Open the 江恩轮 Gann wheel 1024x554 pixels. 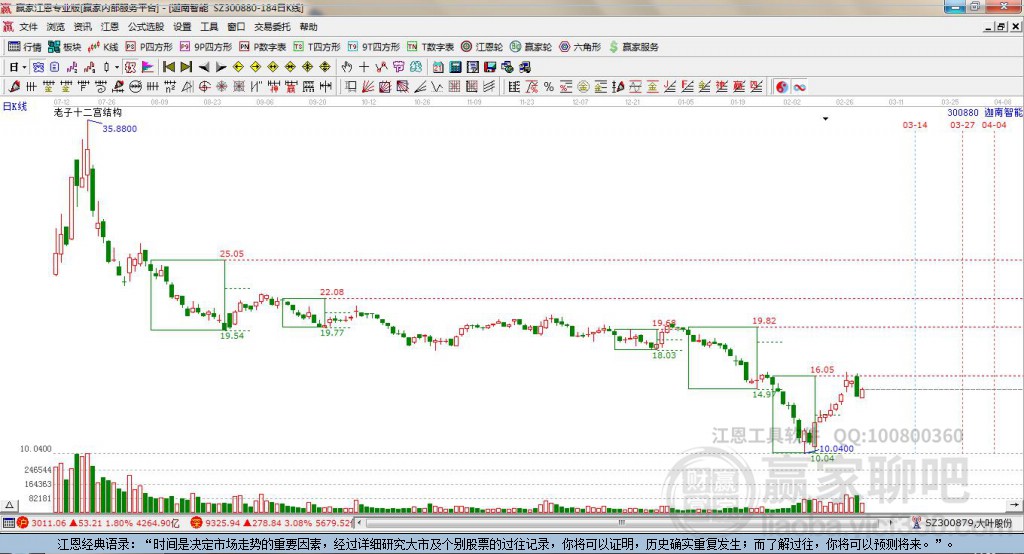[482, 46]
